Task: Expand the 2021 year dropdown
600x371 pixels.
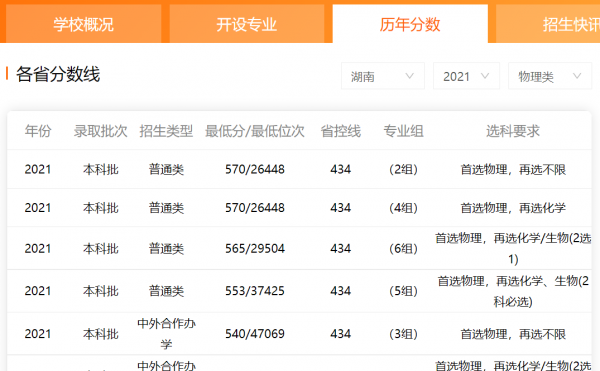Action: point(466,76)
